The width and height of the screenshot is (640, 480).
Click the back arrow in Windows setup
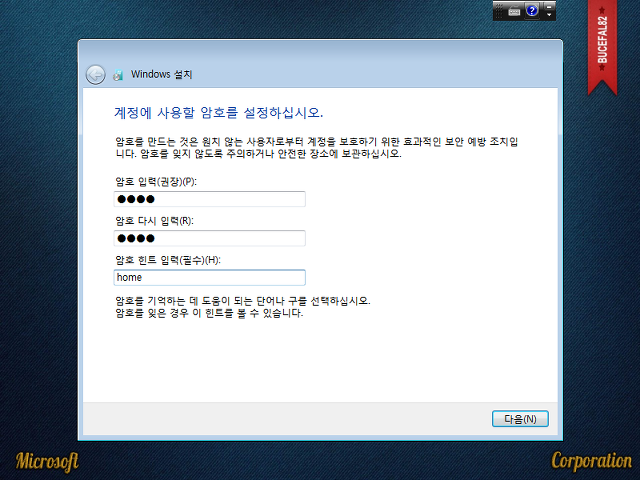(x=96, y=75)
